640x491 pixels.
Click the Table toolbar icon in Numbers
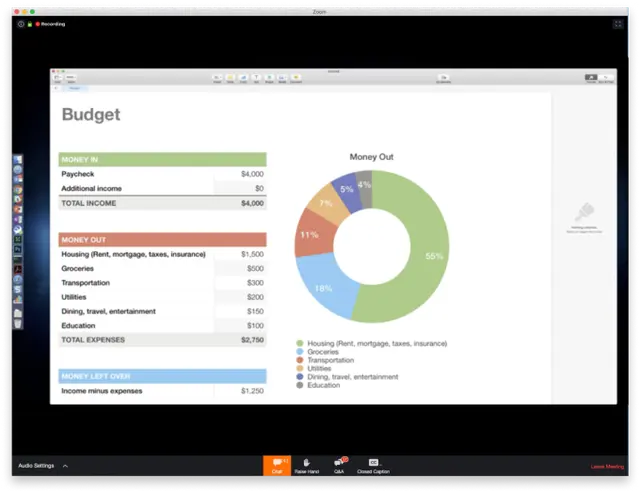(230, 78)
